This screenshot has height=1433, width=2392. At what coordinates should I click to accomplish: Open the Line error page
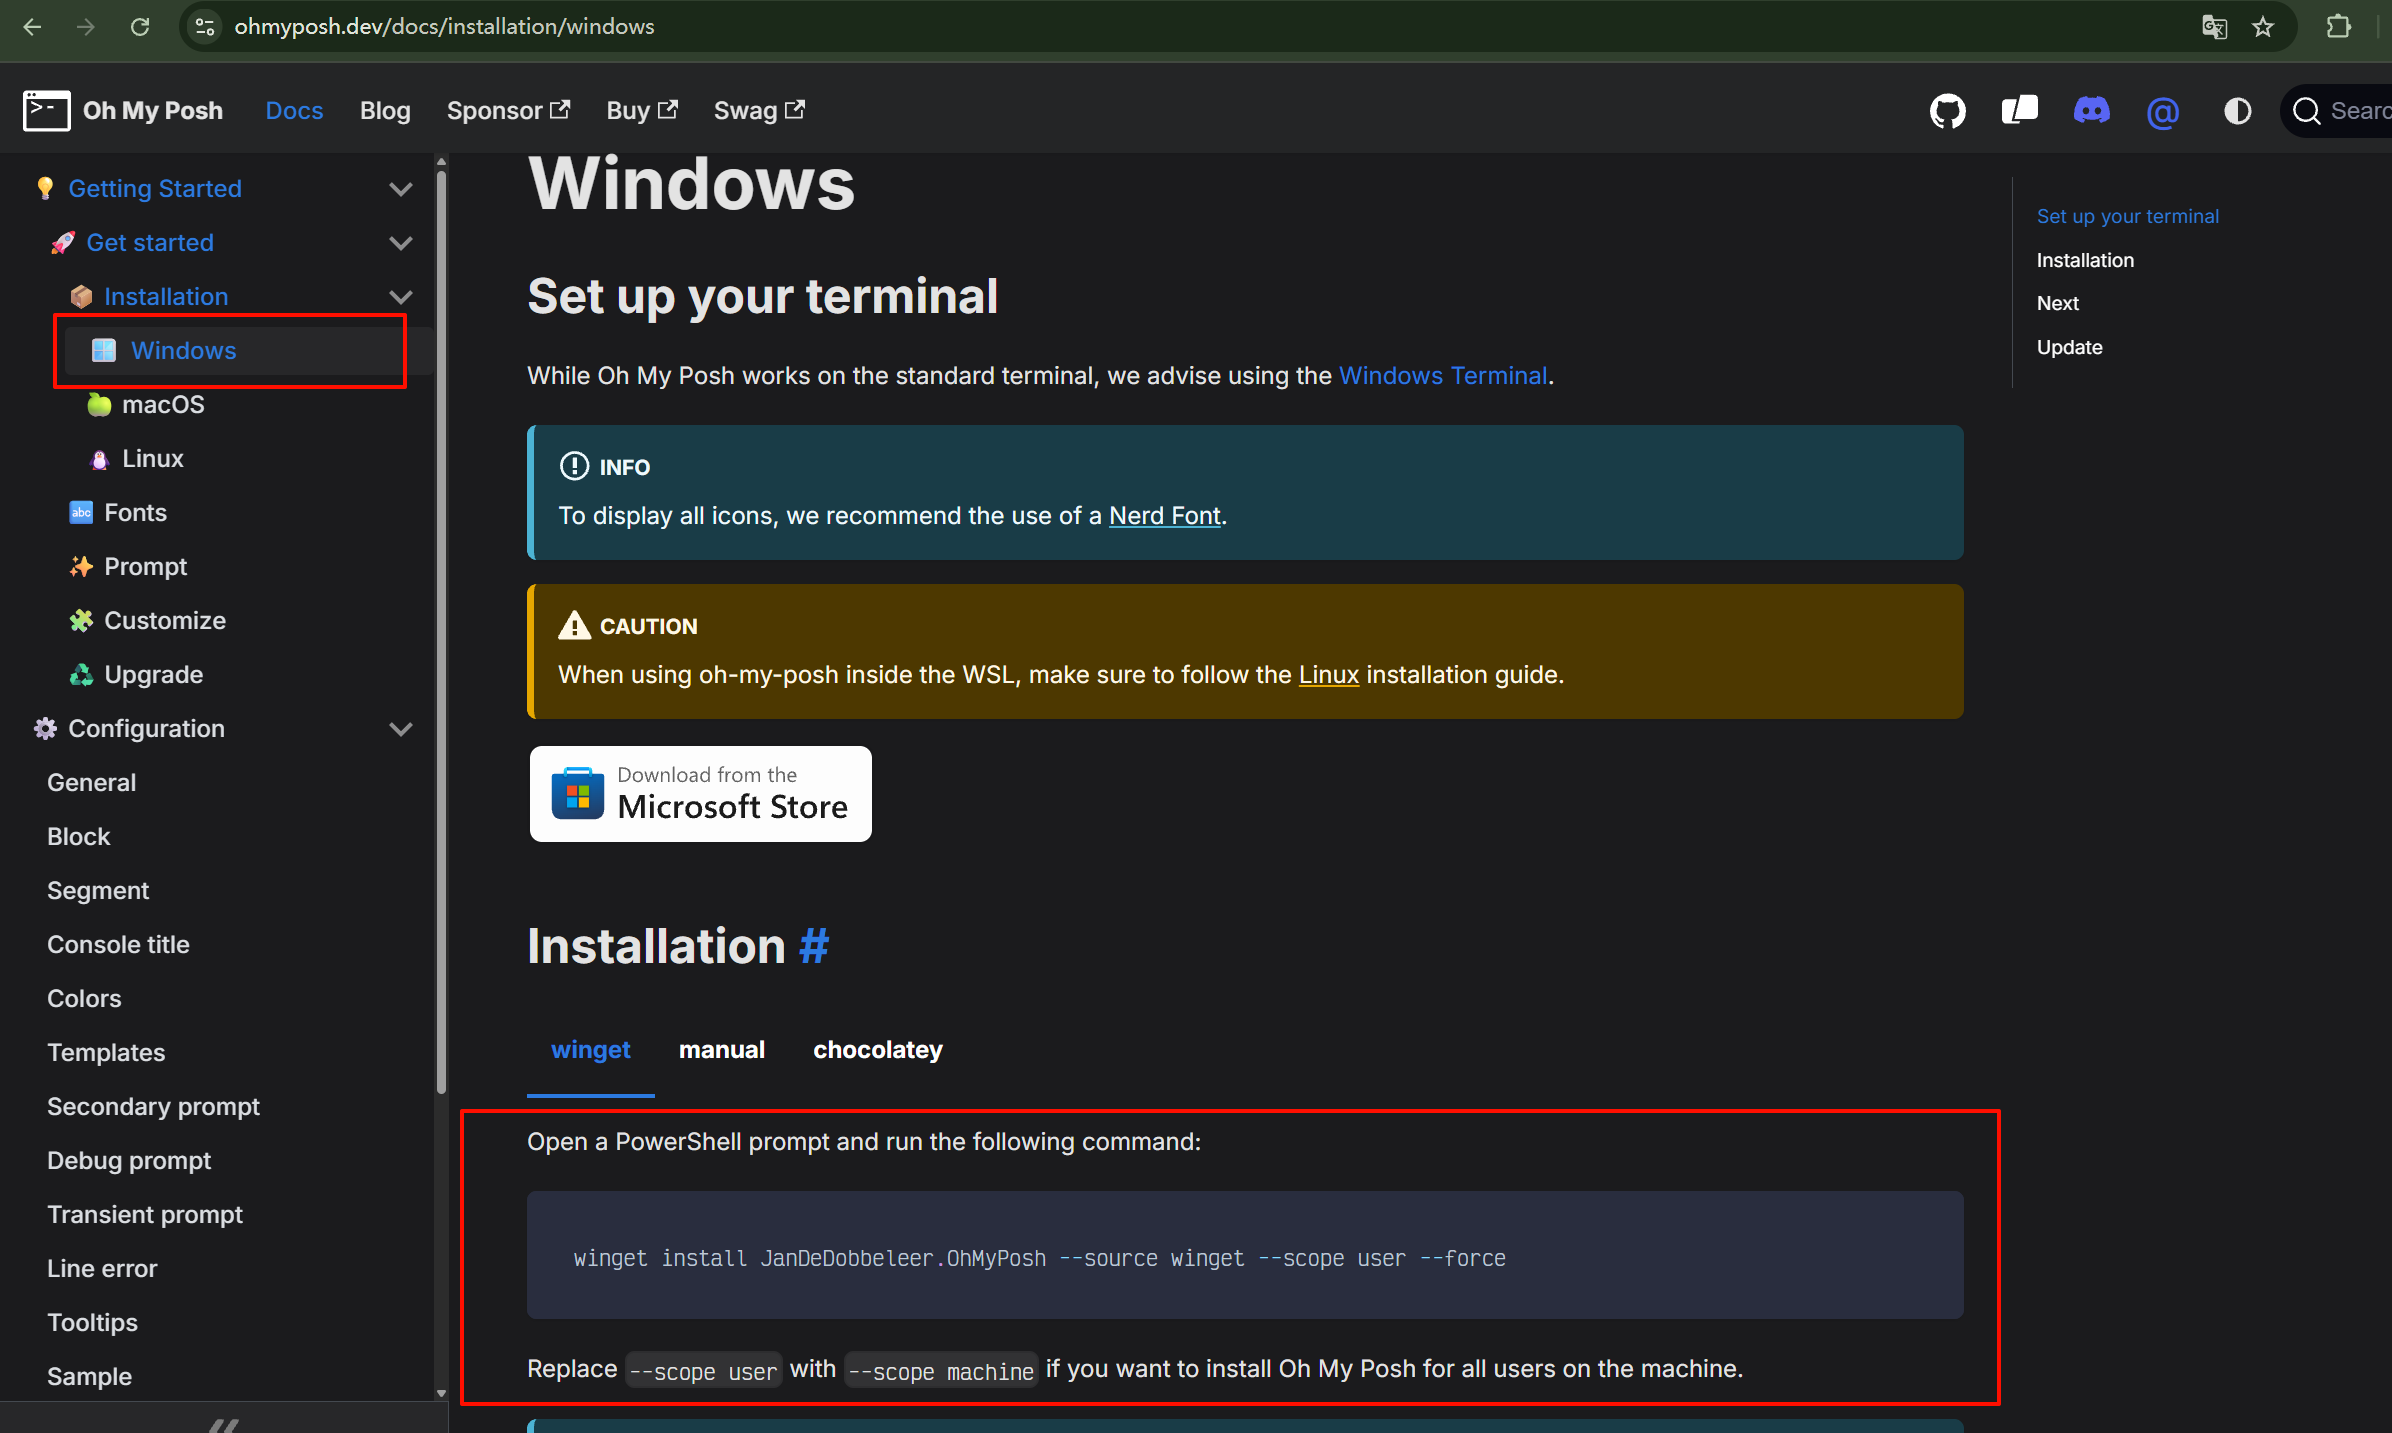[102, 1269]
